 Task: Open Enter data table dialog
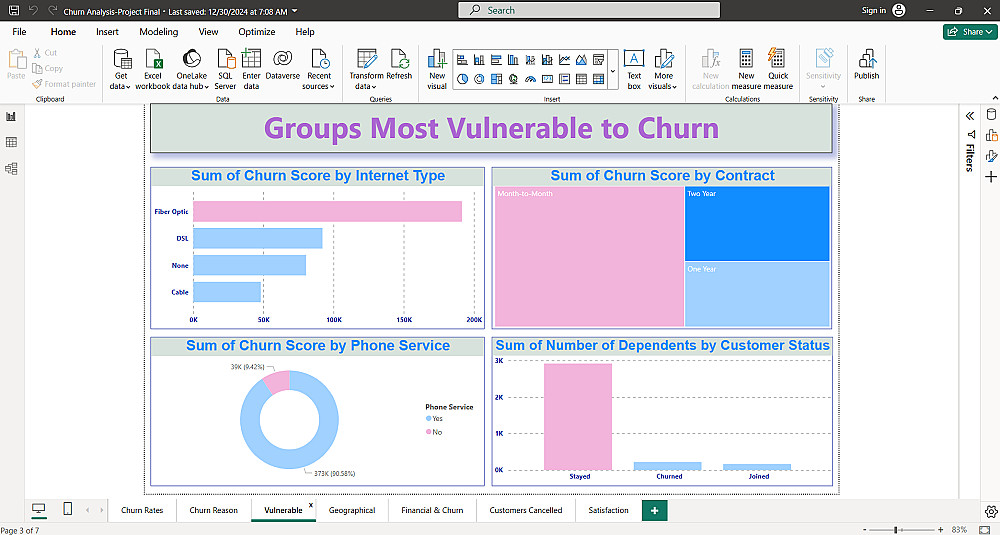tap(251, 70)
